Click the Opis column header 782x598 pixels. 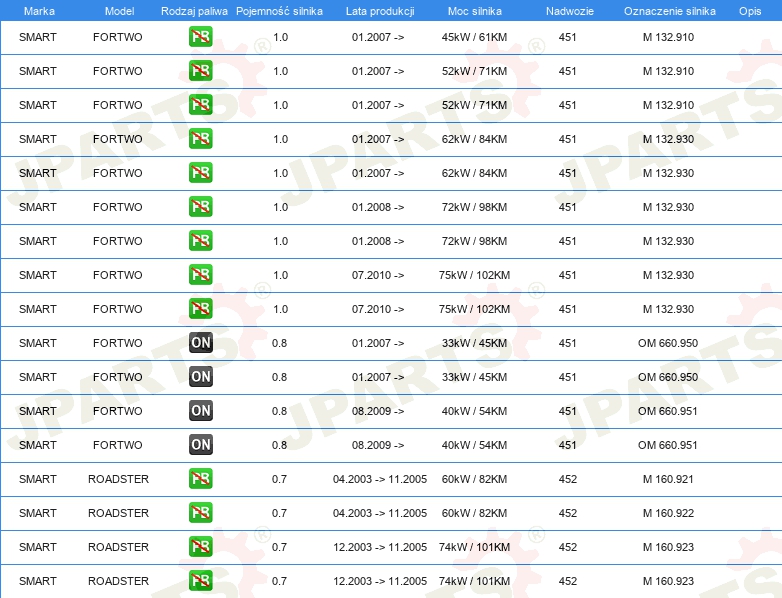pyautogui.click(x=749, y=10)
